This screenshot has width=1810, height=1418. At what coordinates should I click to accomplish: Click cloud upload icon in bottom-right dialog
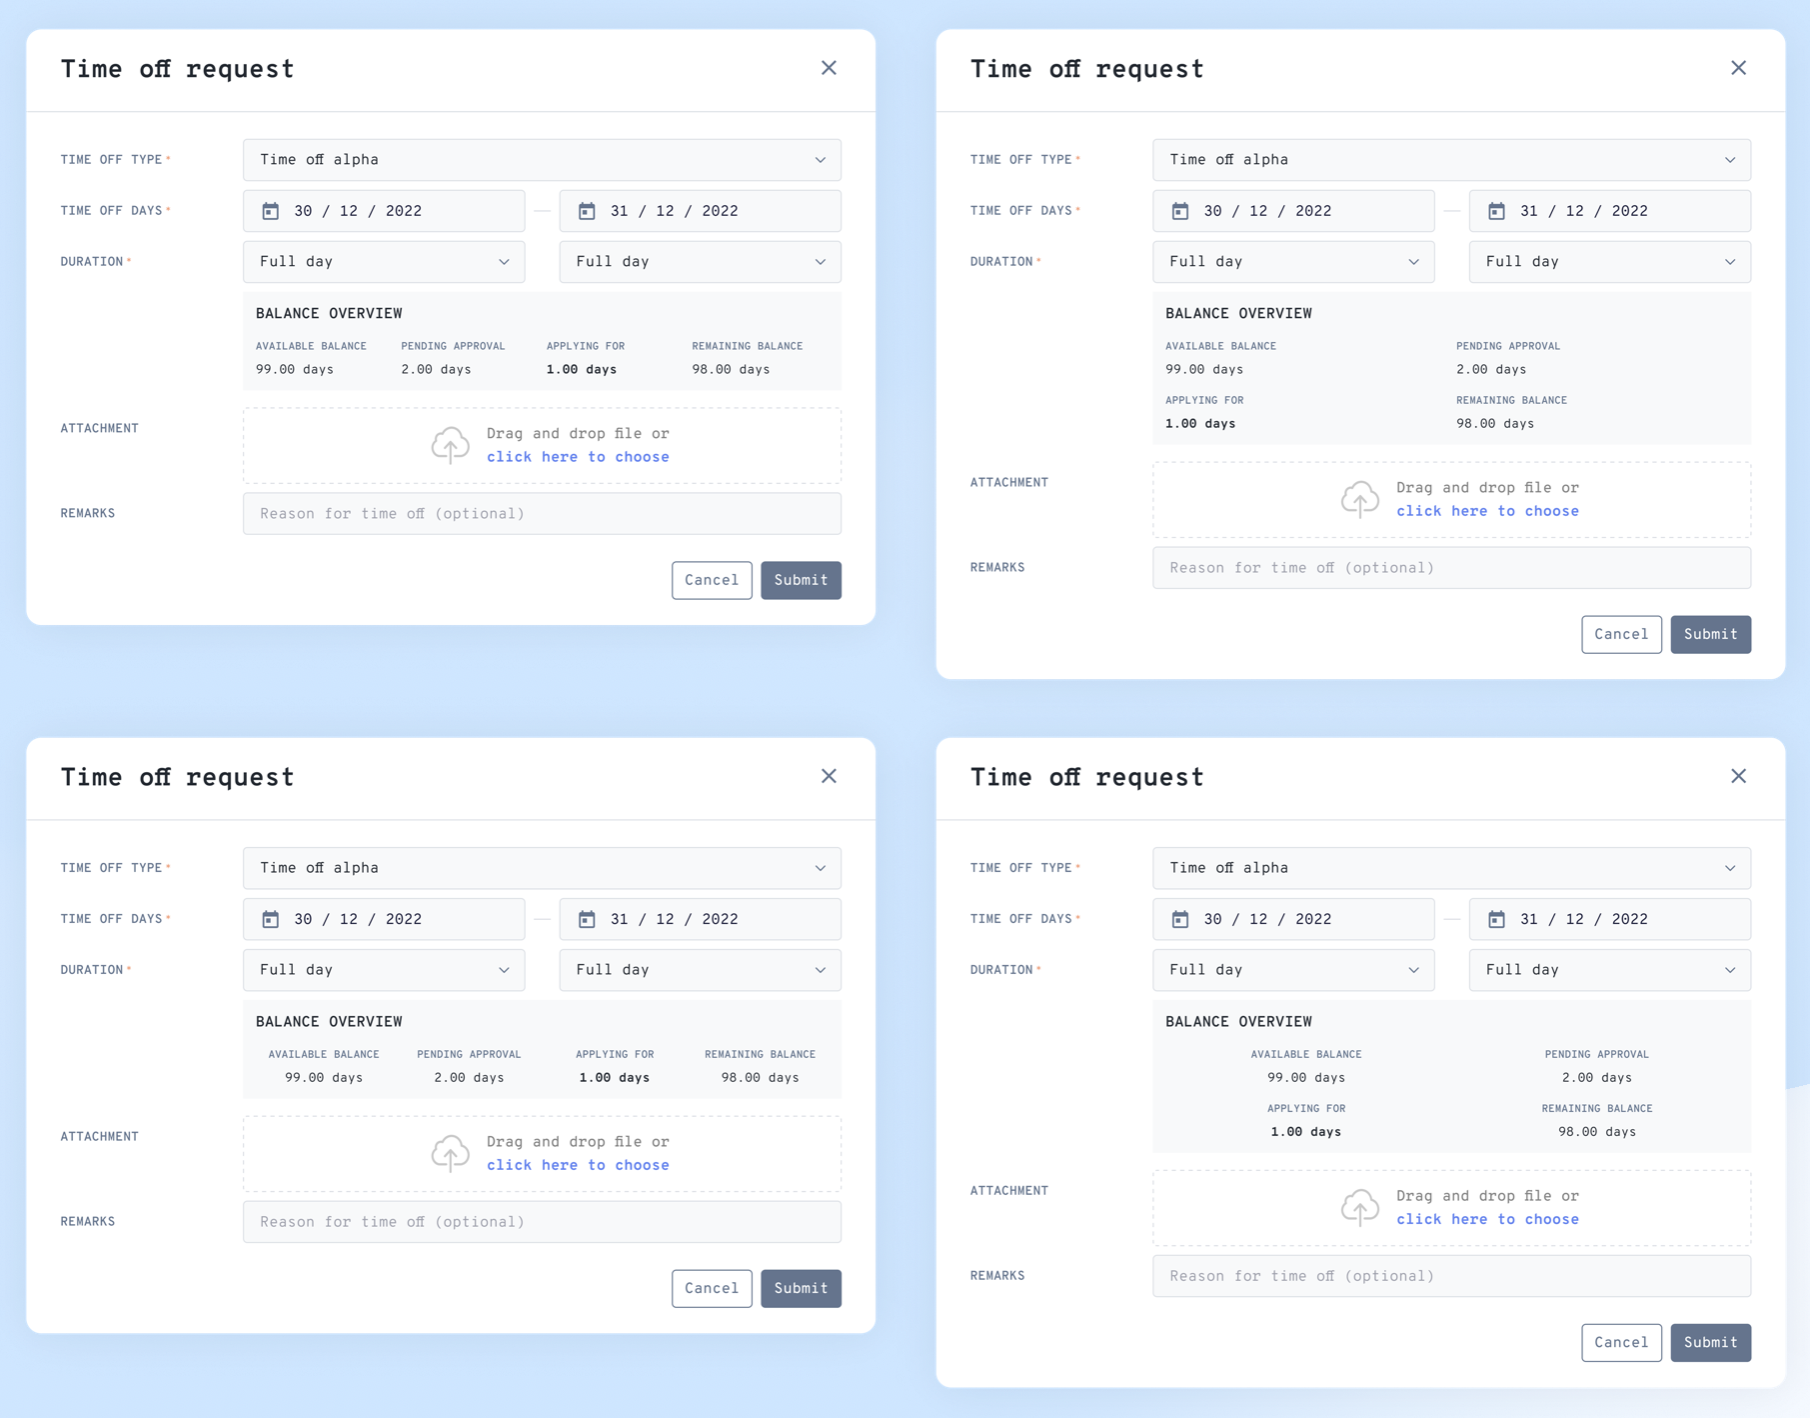point(1360,1207)
